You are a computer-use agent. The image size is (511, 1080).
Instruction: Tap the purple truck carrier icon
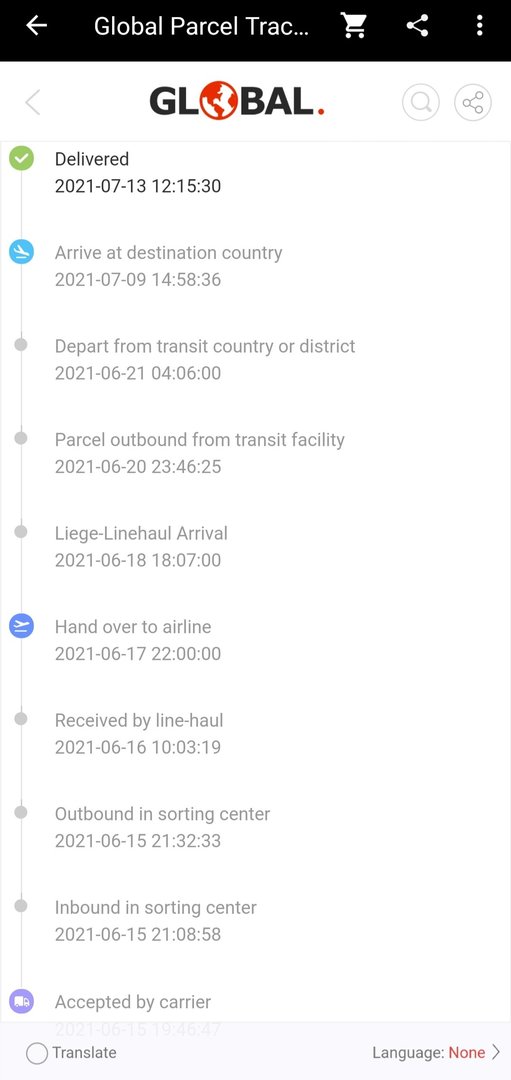(21, 1001)
